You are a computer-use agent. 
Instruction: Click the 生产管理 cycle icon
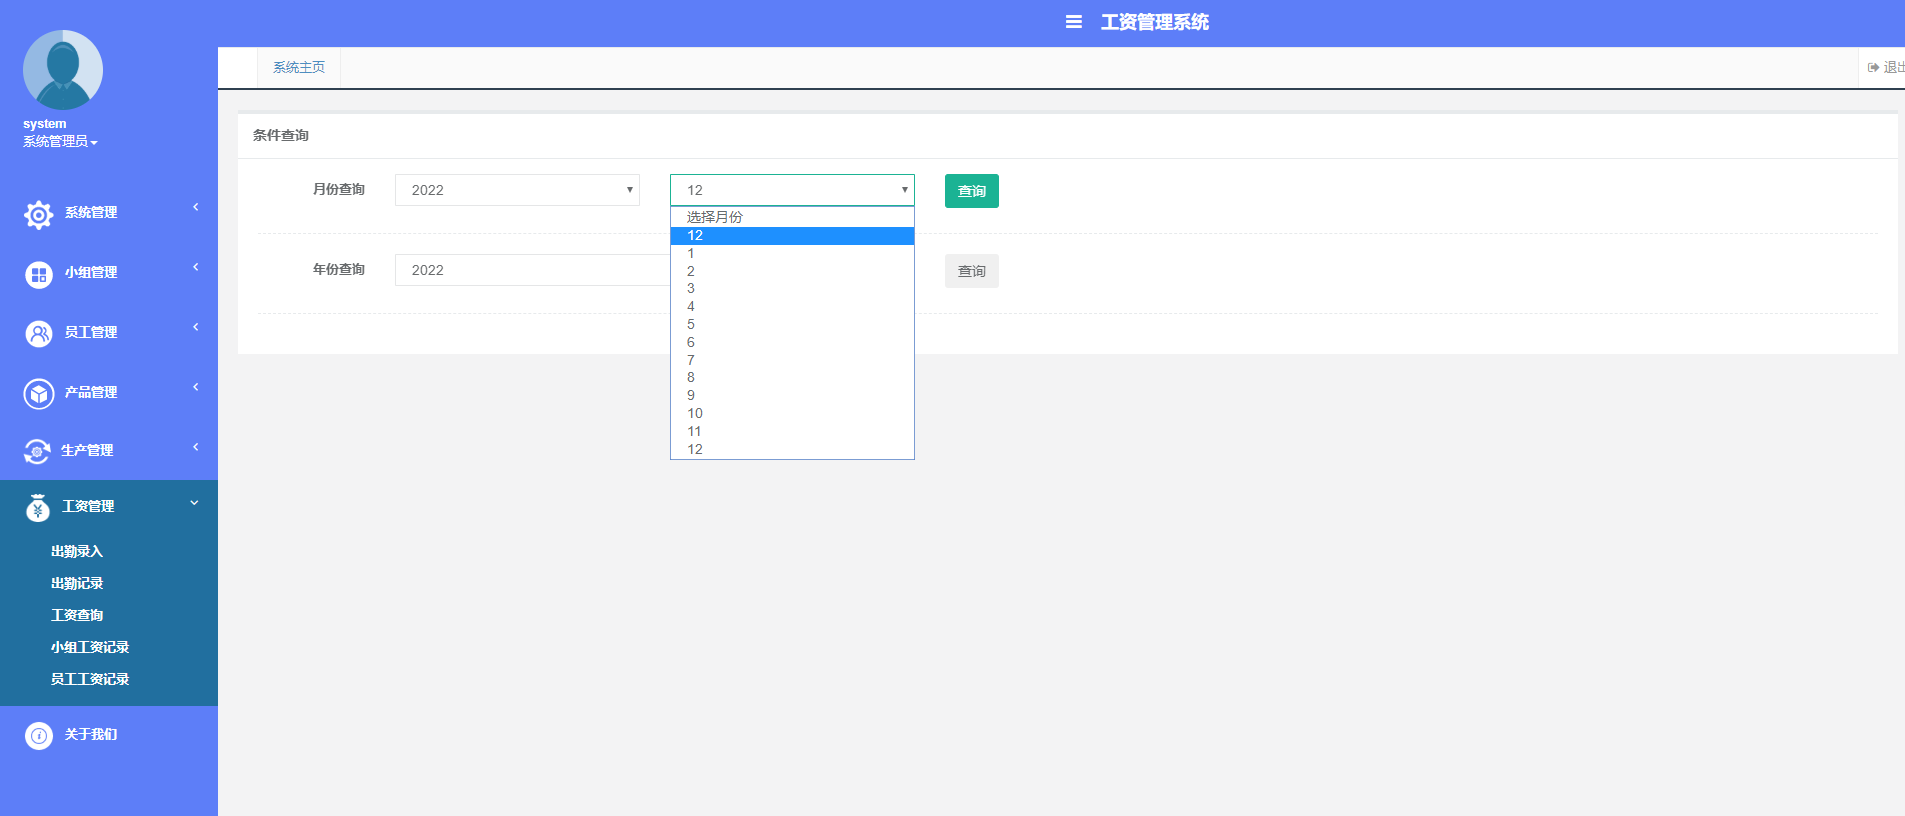tap(37, 451)
